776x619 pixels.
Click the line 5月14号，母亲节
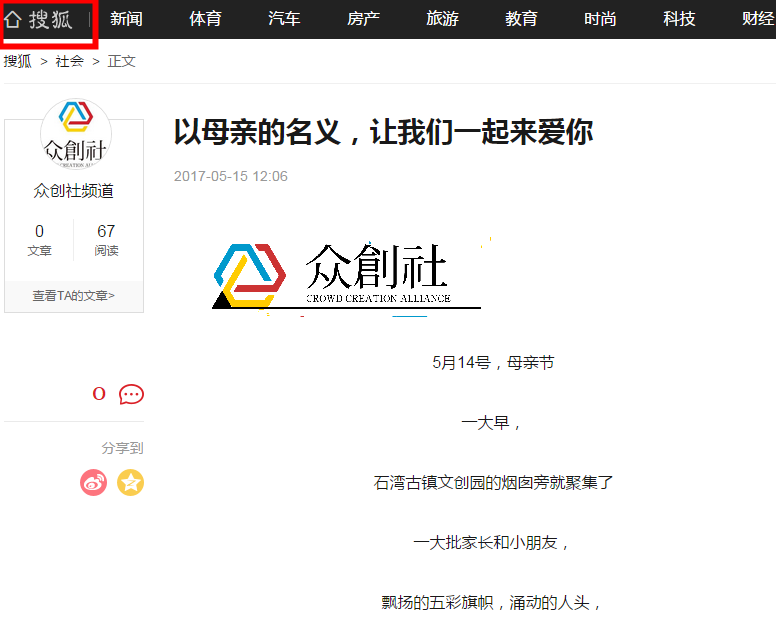pos(493,363)
